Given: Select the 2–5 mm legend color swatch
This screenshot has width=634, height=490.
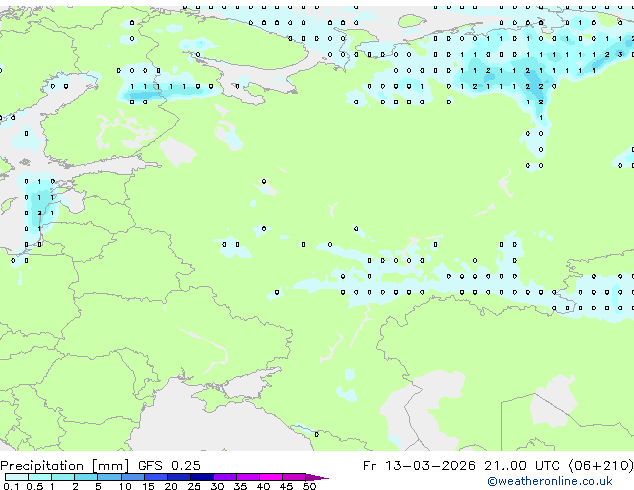Looking at the screenshot, I should tap(86, 477).
